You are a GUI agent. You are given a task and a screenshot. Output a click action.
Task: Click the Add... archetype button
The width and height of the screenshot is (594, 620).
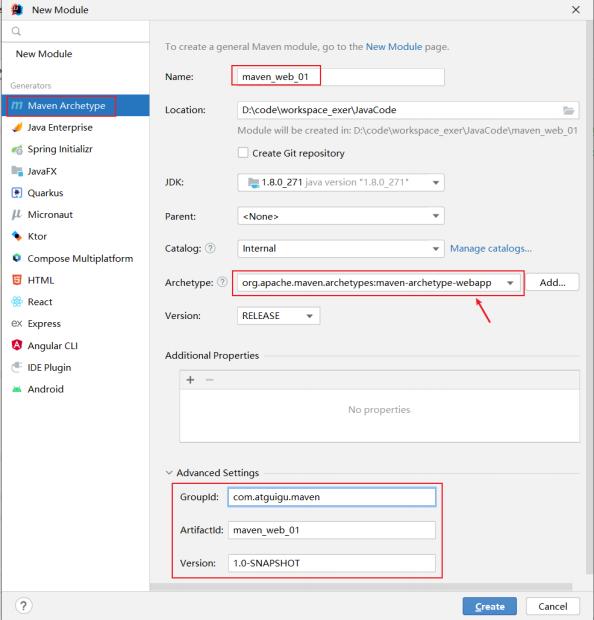tap(552, 282)
